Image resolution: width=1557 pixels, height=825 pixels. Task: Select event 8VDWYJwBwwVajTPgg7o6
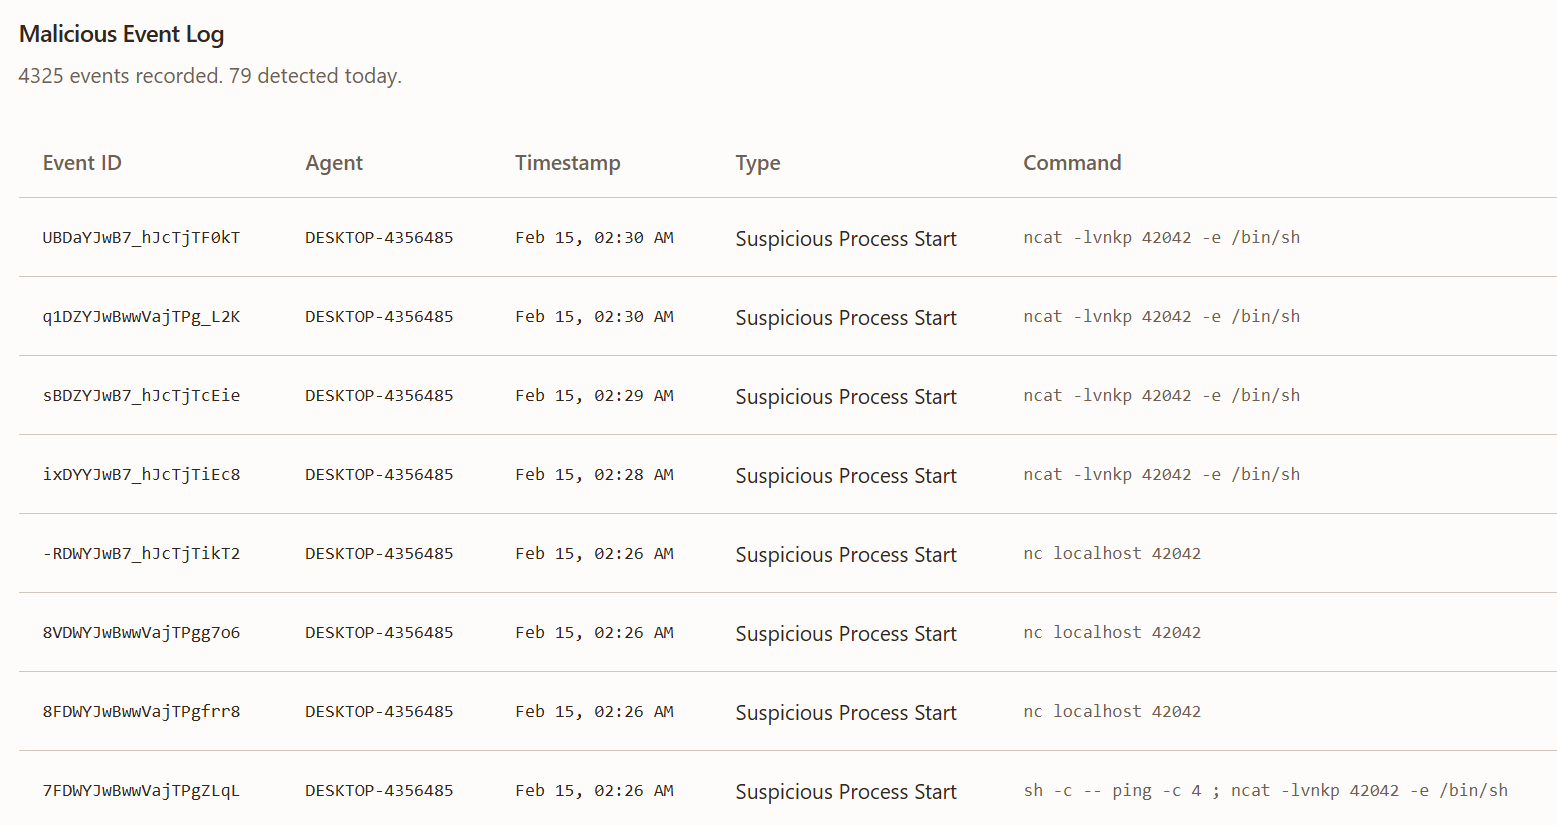click(141, 633)
